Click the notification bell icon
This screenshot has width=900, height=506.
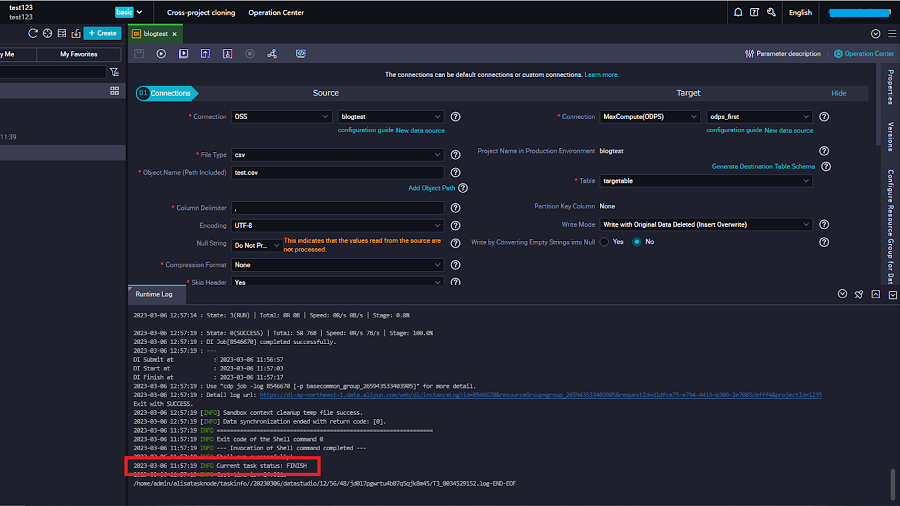738,13
